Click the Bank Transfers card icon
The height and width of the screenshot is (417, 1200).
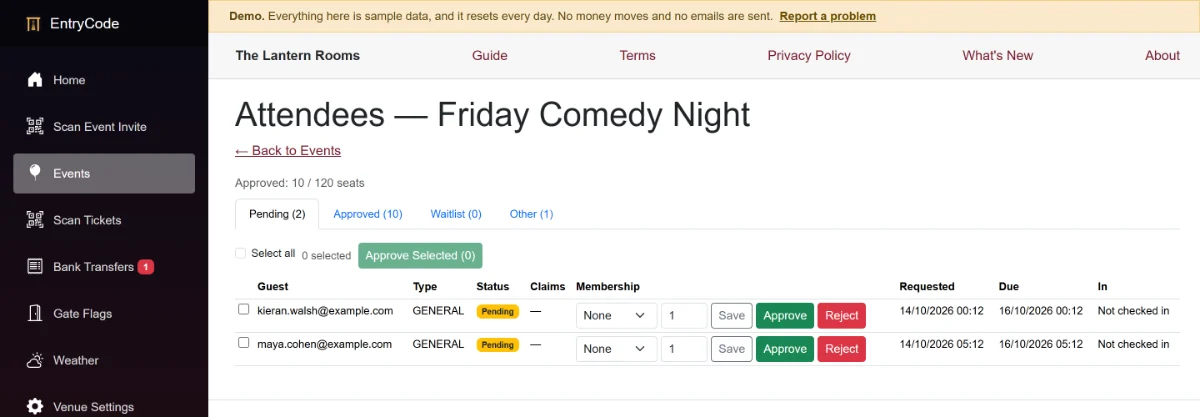35,267
